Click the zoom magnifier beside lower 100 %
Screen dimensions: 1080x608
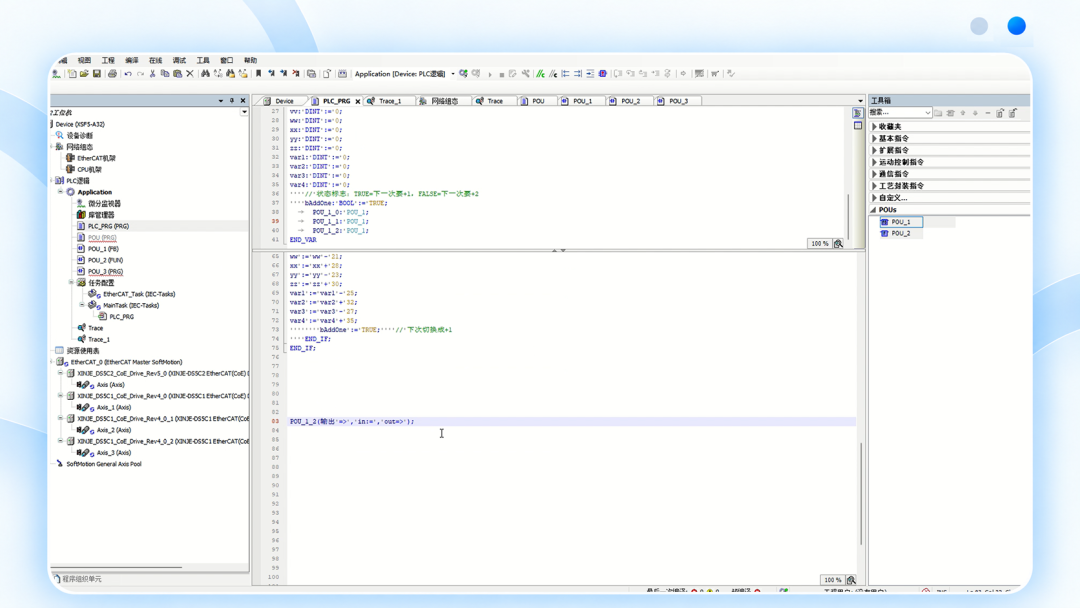pos(851,580)
